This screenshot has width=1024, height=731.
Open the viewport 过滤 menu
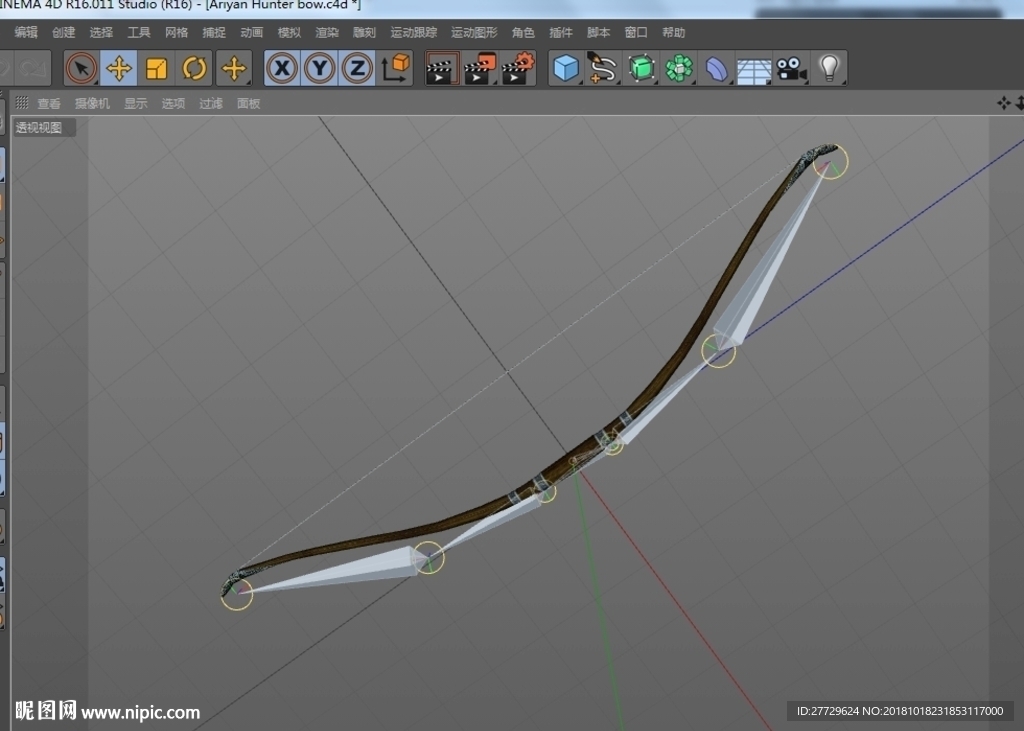tap(211, 103)
